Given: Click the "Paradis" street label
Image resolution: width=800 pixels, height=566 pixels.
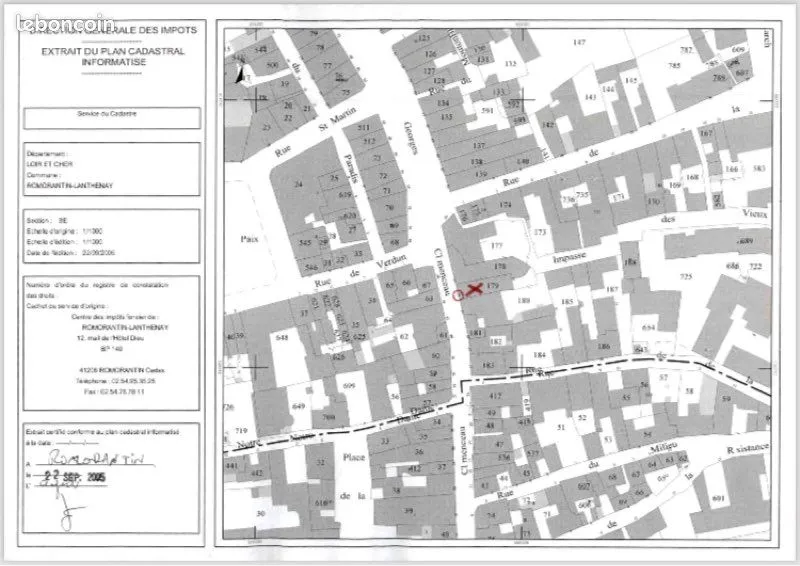Looking at the screenshot, I should [x=352, y=169].
